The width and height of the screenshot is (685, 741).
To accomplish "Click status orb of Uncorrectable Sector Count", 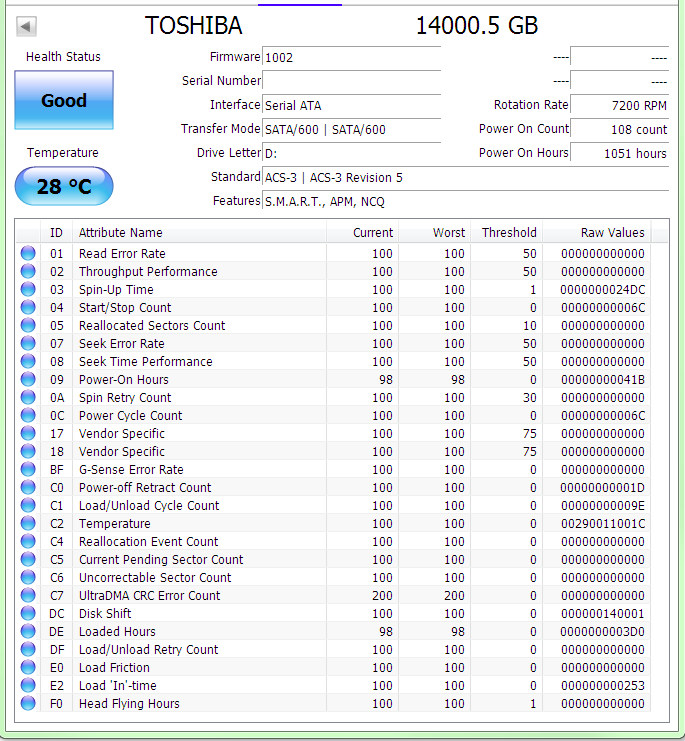I will tap(28, 577).
